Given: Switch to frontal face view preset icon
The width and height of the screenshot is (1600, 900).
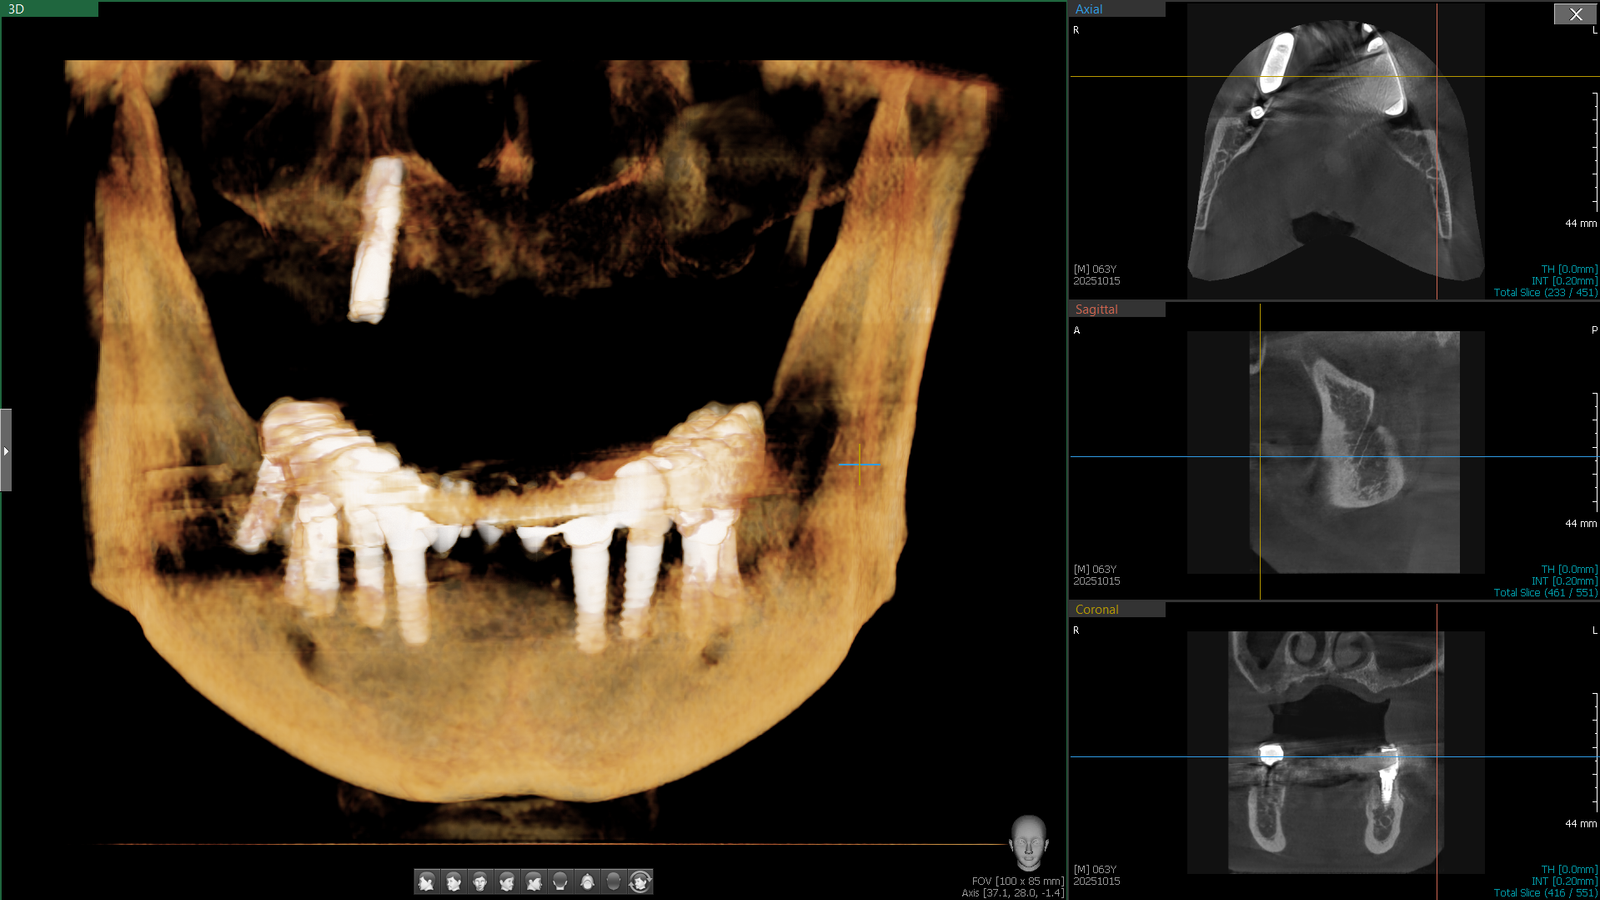Looking at the screenshot, I should click(480, 881).
